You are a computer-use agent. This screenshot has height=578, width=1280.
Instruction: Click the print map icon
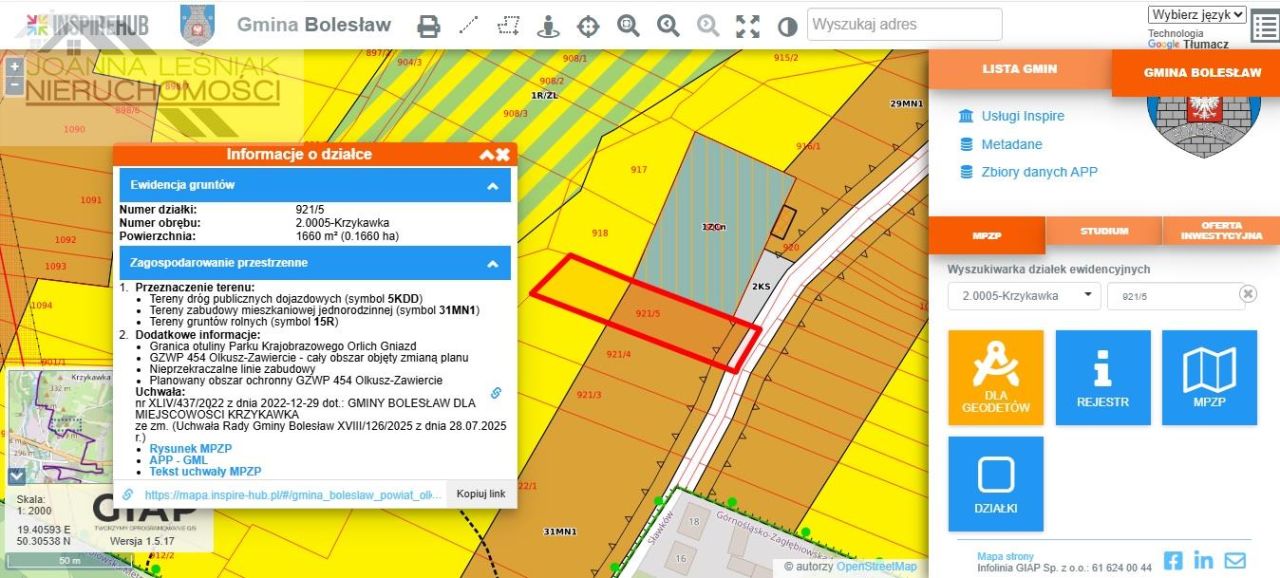[x=429, y=26]
